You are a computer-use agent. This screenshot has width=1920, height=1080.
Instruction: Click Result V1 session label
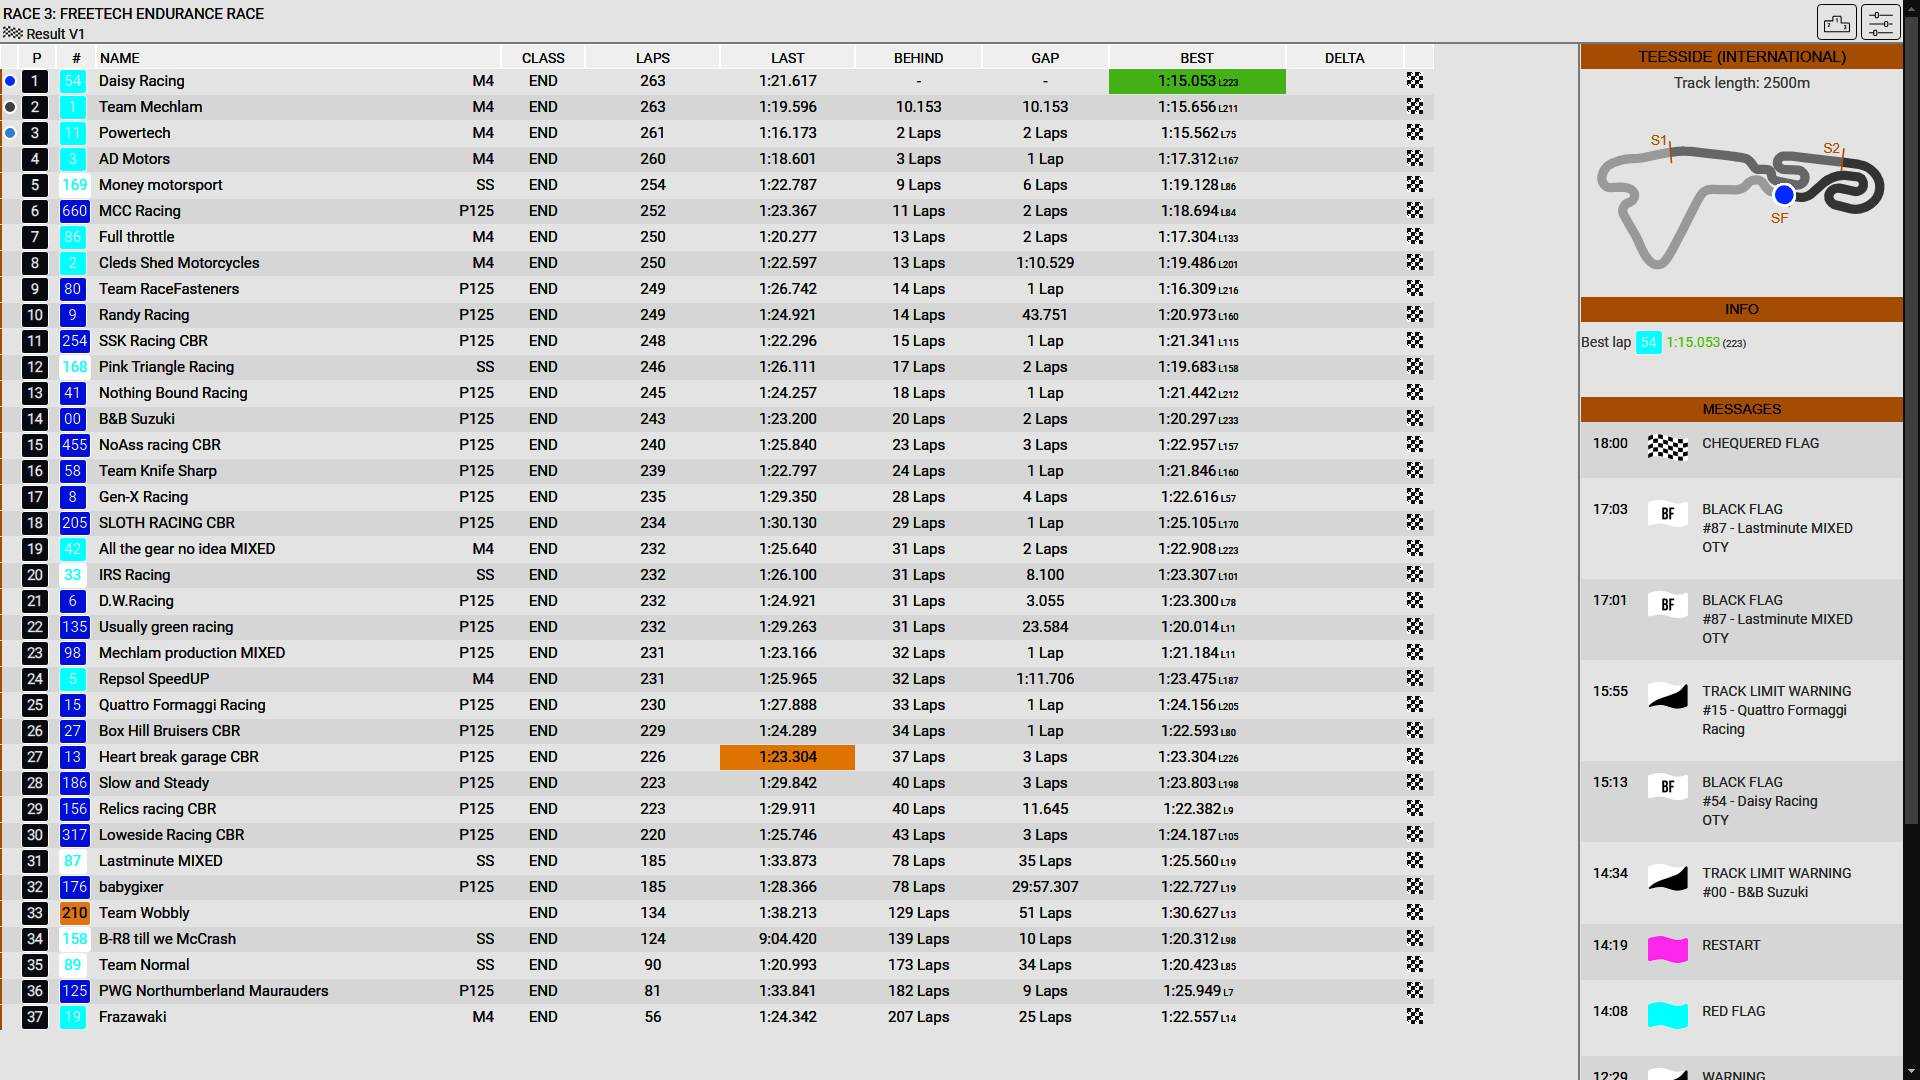(x=55, y=34)
